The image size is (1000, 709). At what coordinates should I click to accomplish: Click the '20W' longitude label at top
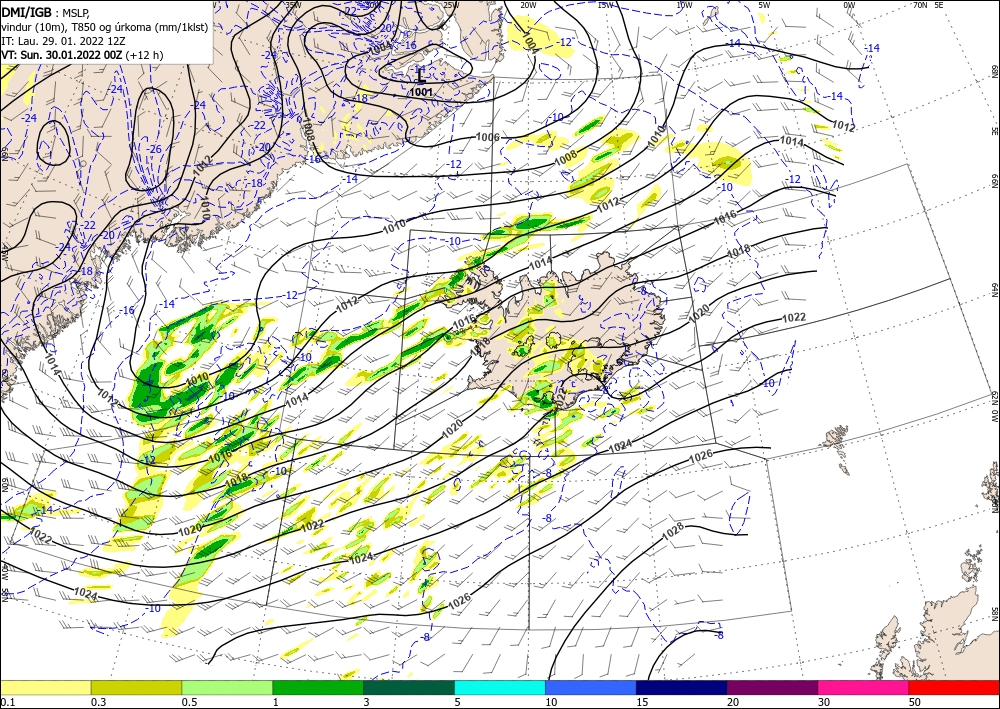[527, 5]
